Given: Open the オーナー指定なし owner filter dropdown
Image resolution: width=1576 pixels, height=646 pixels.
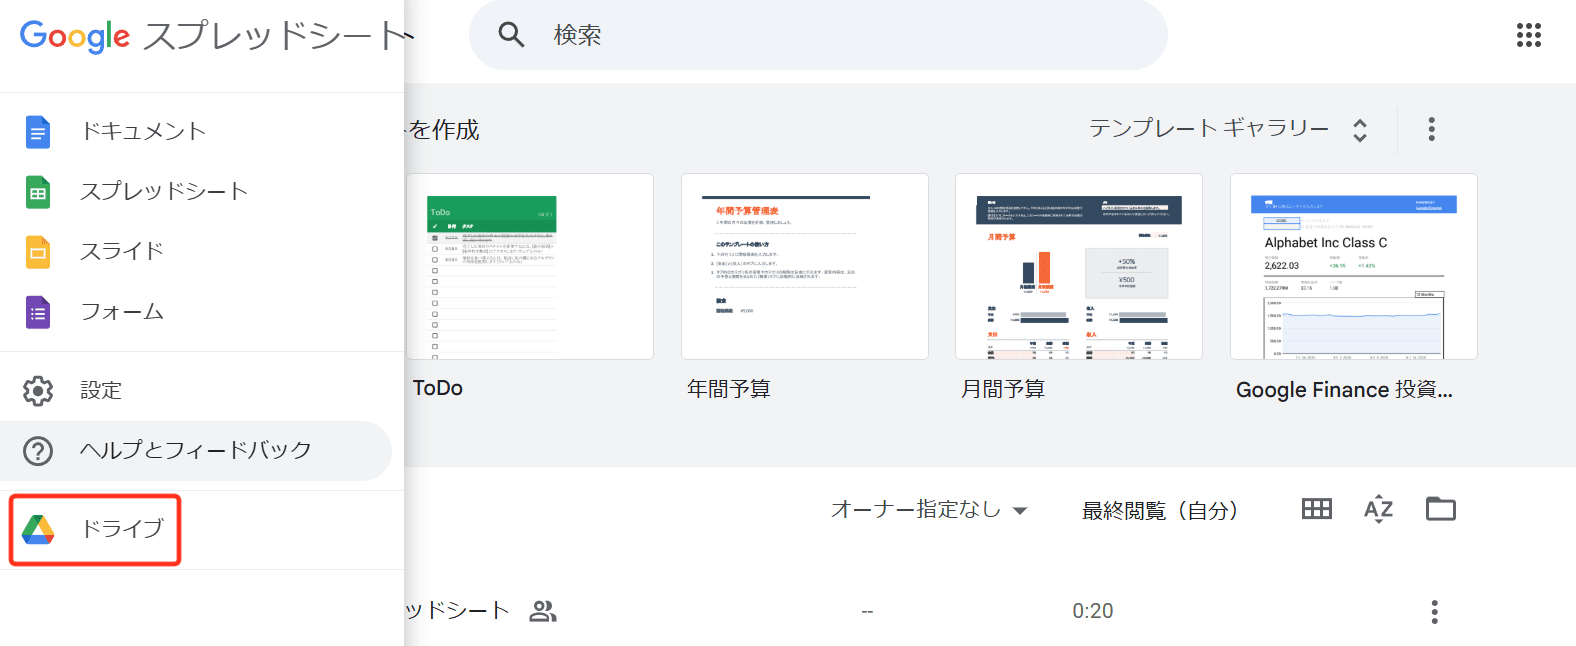Looking at the screenshot, I should click(x=929, y=510).
